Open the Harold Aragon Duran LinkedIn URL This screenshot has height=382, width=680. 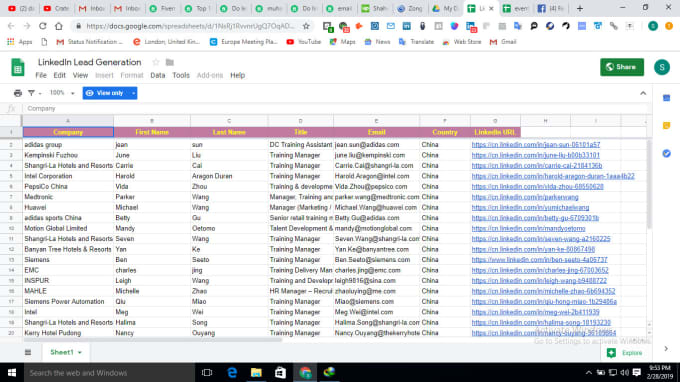pos(553,176)
